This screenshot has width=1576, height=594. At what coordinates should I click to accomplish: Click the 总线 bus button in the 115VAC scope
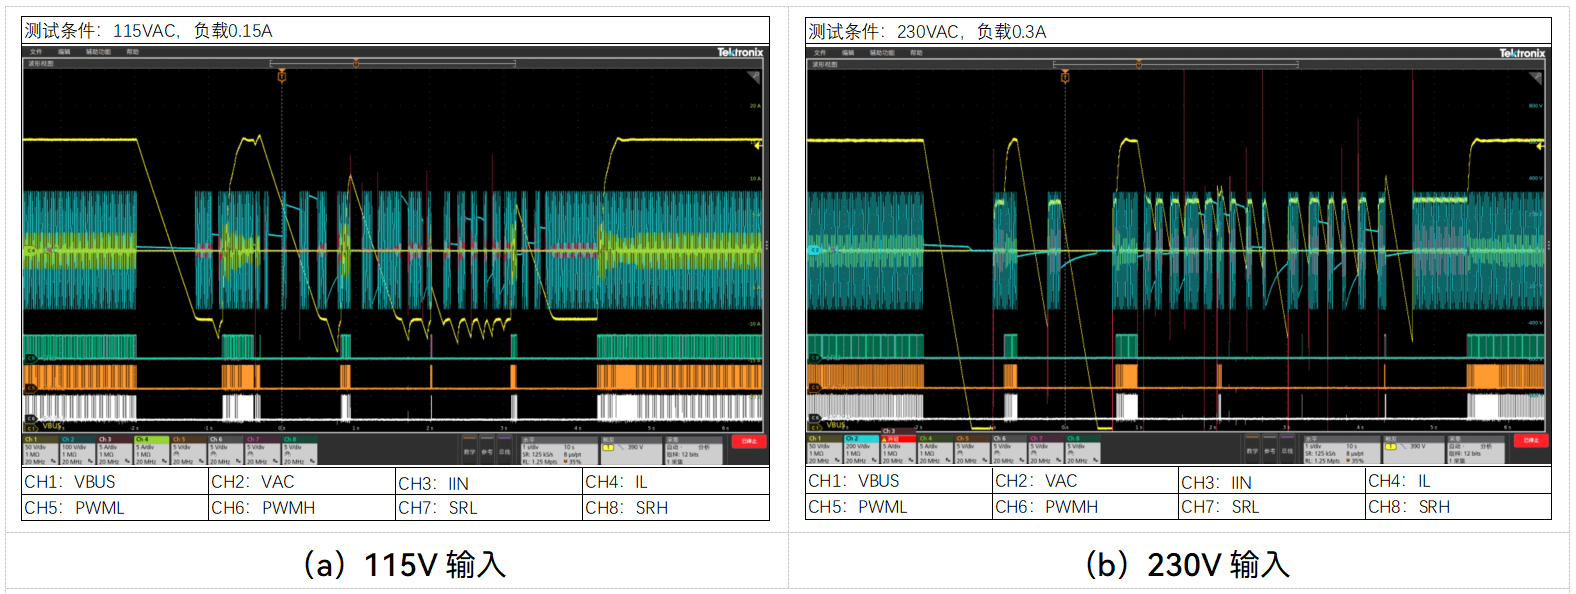[504, 451]
